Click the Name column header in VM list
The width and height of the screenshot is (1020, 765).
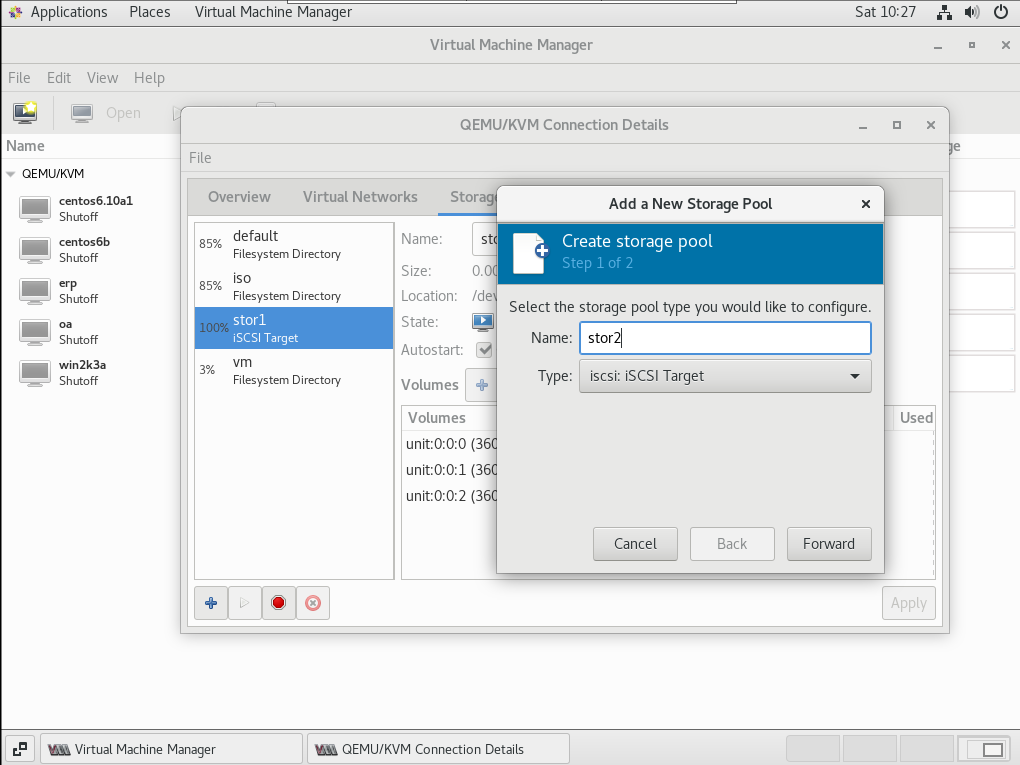pos(25,146)
